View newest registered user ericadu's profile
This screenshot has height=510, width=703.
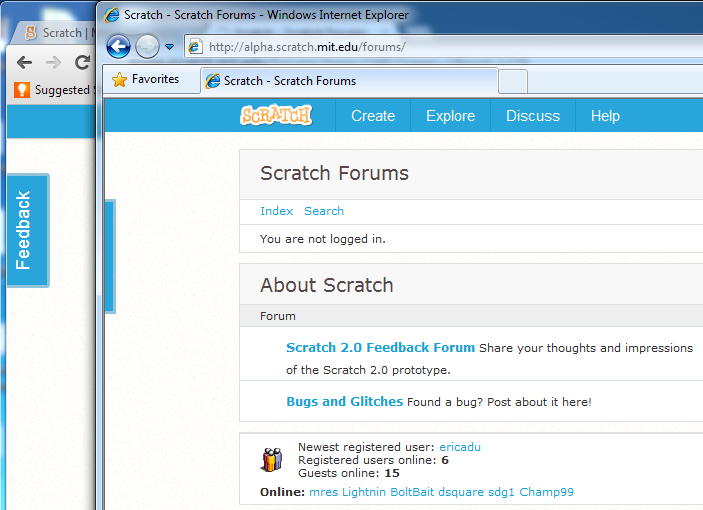(x=460, y=447)
